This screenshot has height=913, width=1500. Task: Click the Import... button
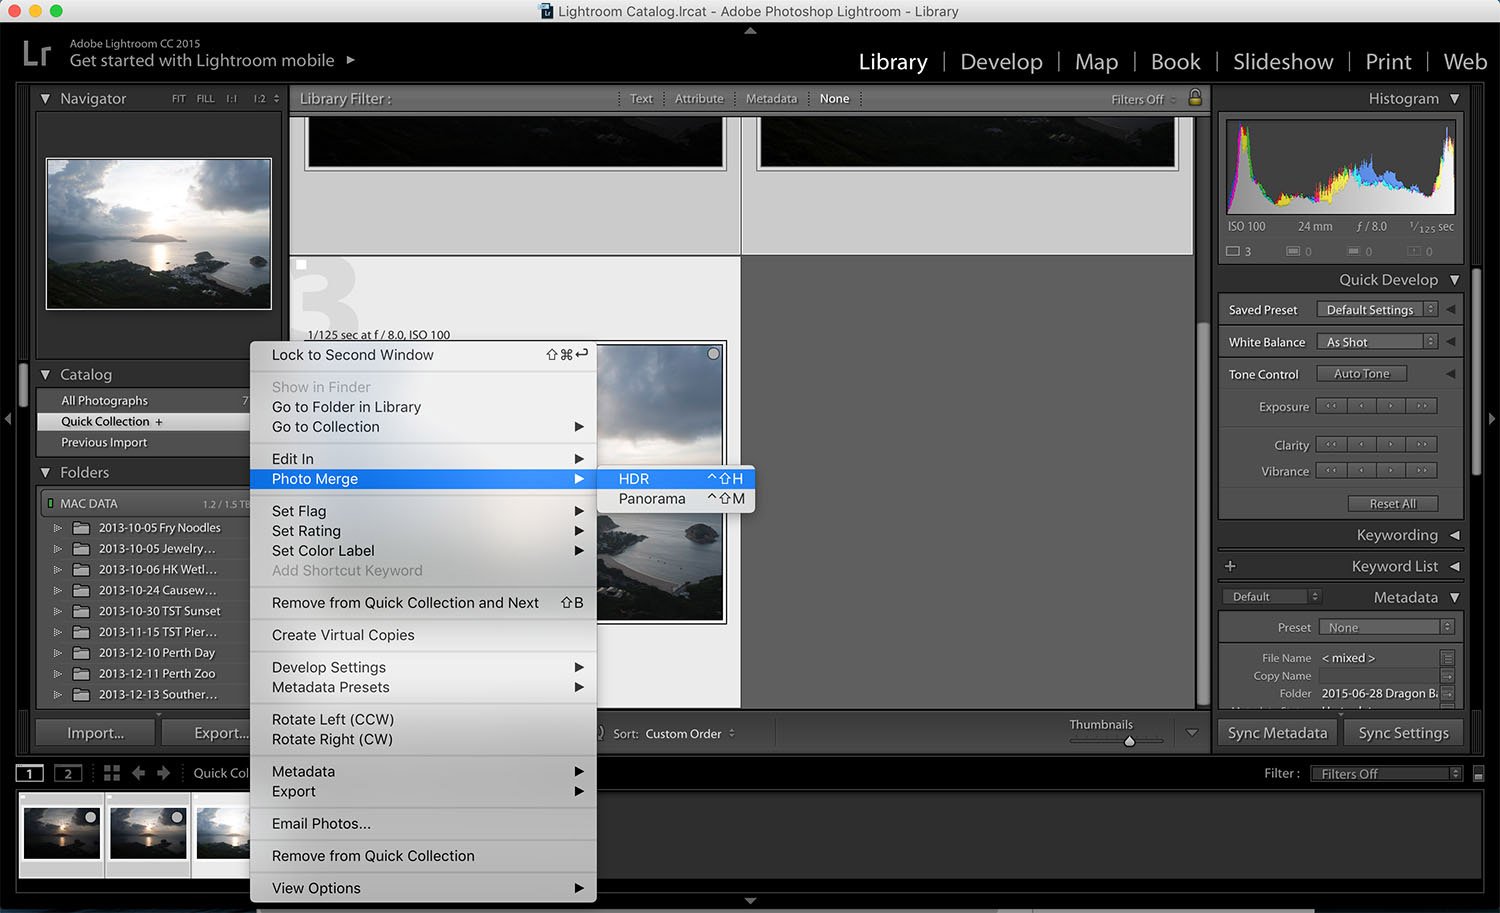(95, 731)
